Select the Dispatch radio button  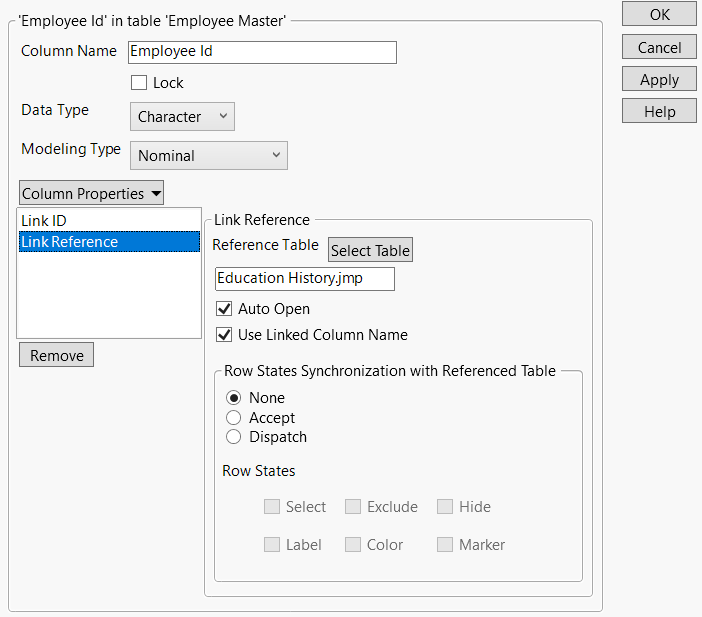click(x=234, y=437)
